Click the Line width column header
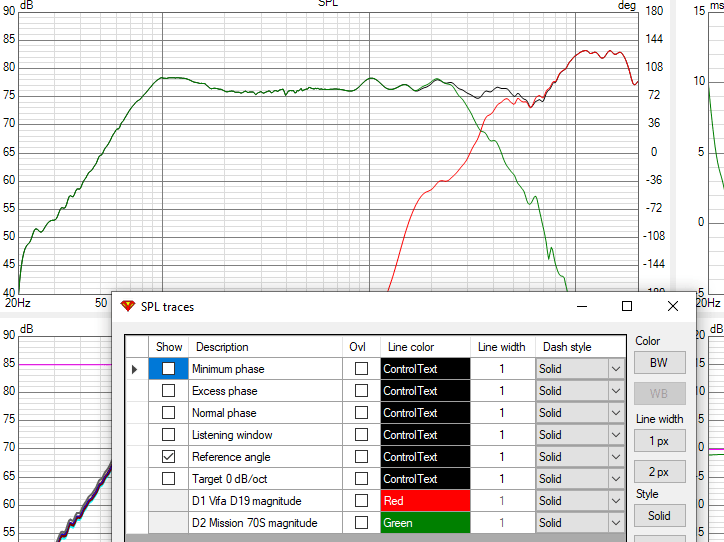Image resolution: width=724 pixels, height=542 pixels. click(503, 347)
